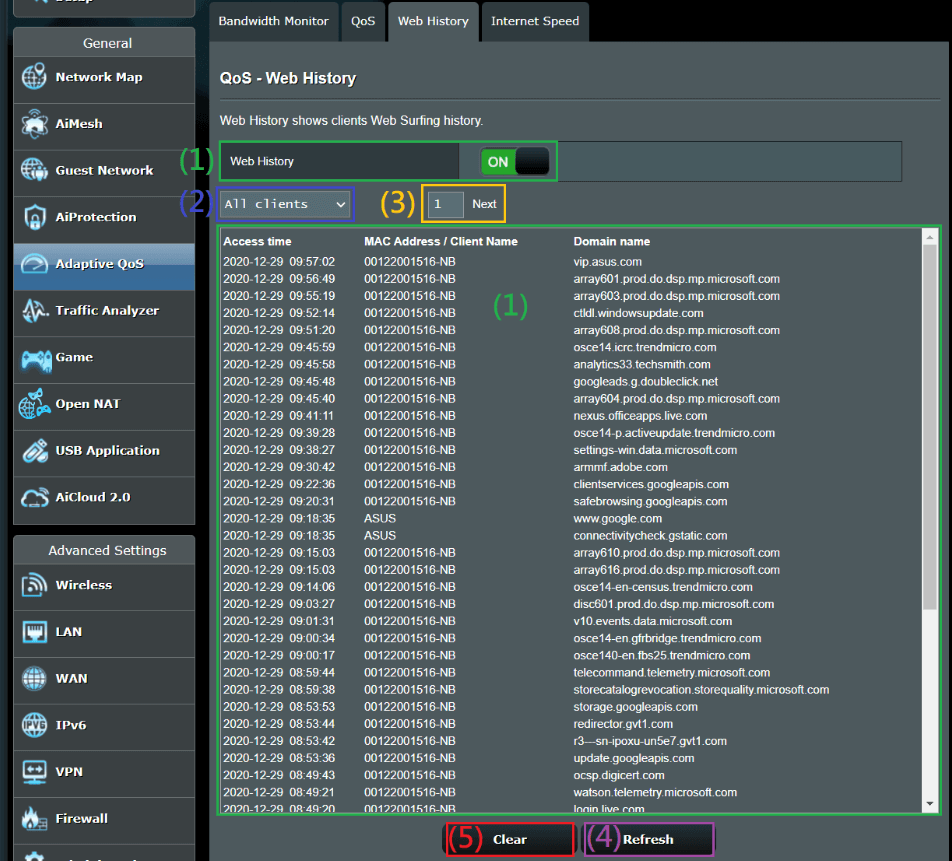Open the Internet Speed tab
The height and width of the screenshot is (861, 952).
(535, 21)
